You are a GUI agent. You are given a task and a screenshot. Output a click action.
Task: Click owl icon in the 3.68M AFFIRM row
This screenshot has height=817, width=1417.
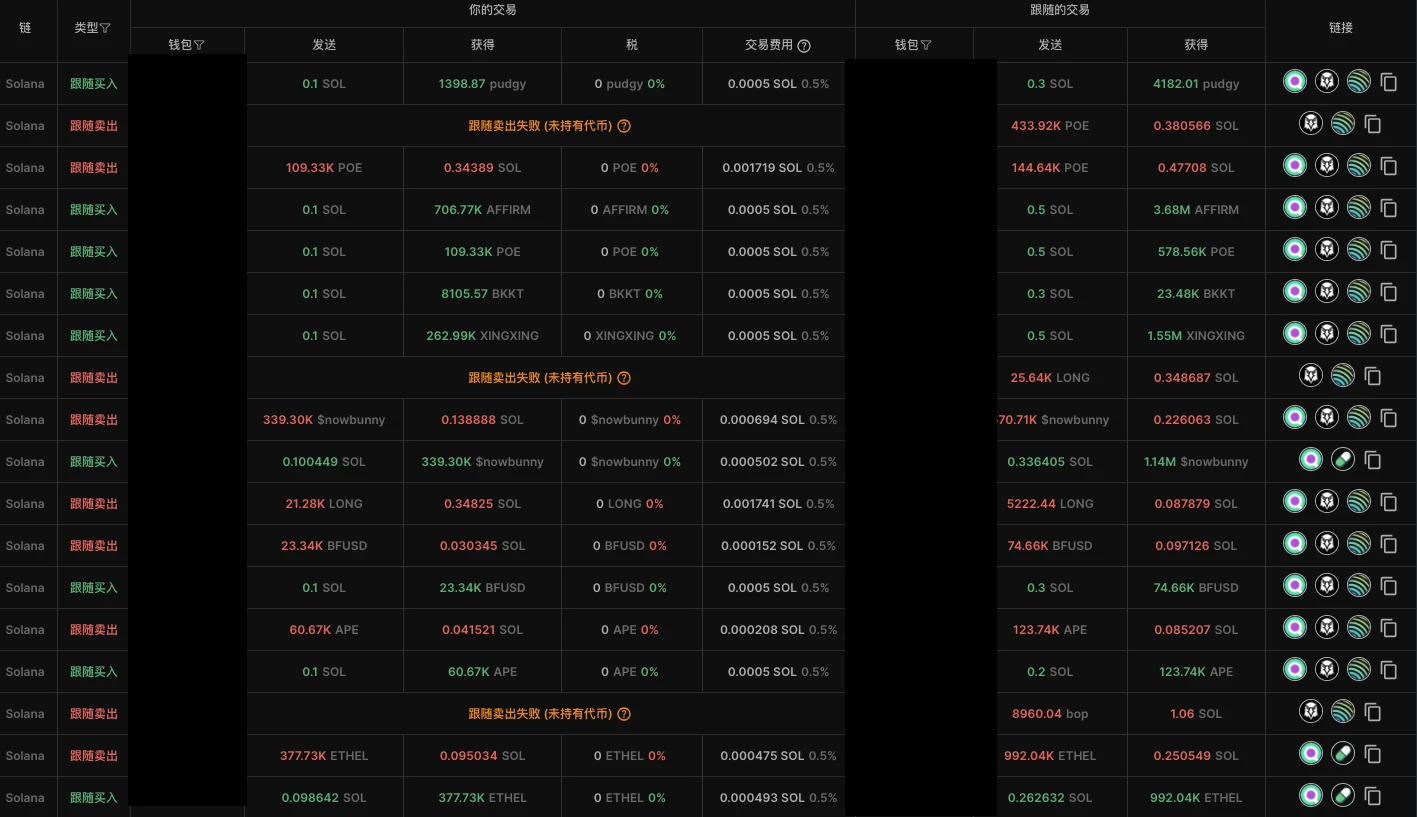pos(1326,208)
